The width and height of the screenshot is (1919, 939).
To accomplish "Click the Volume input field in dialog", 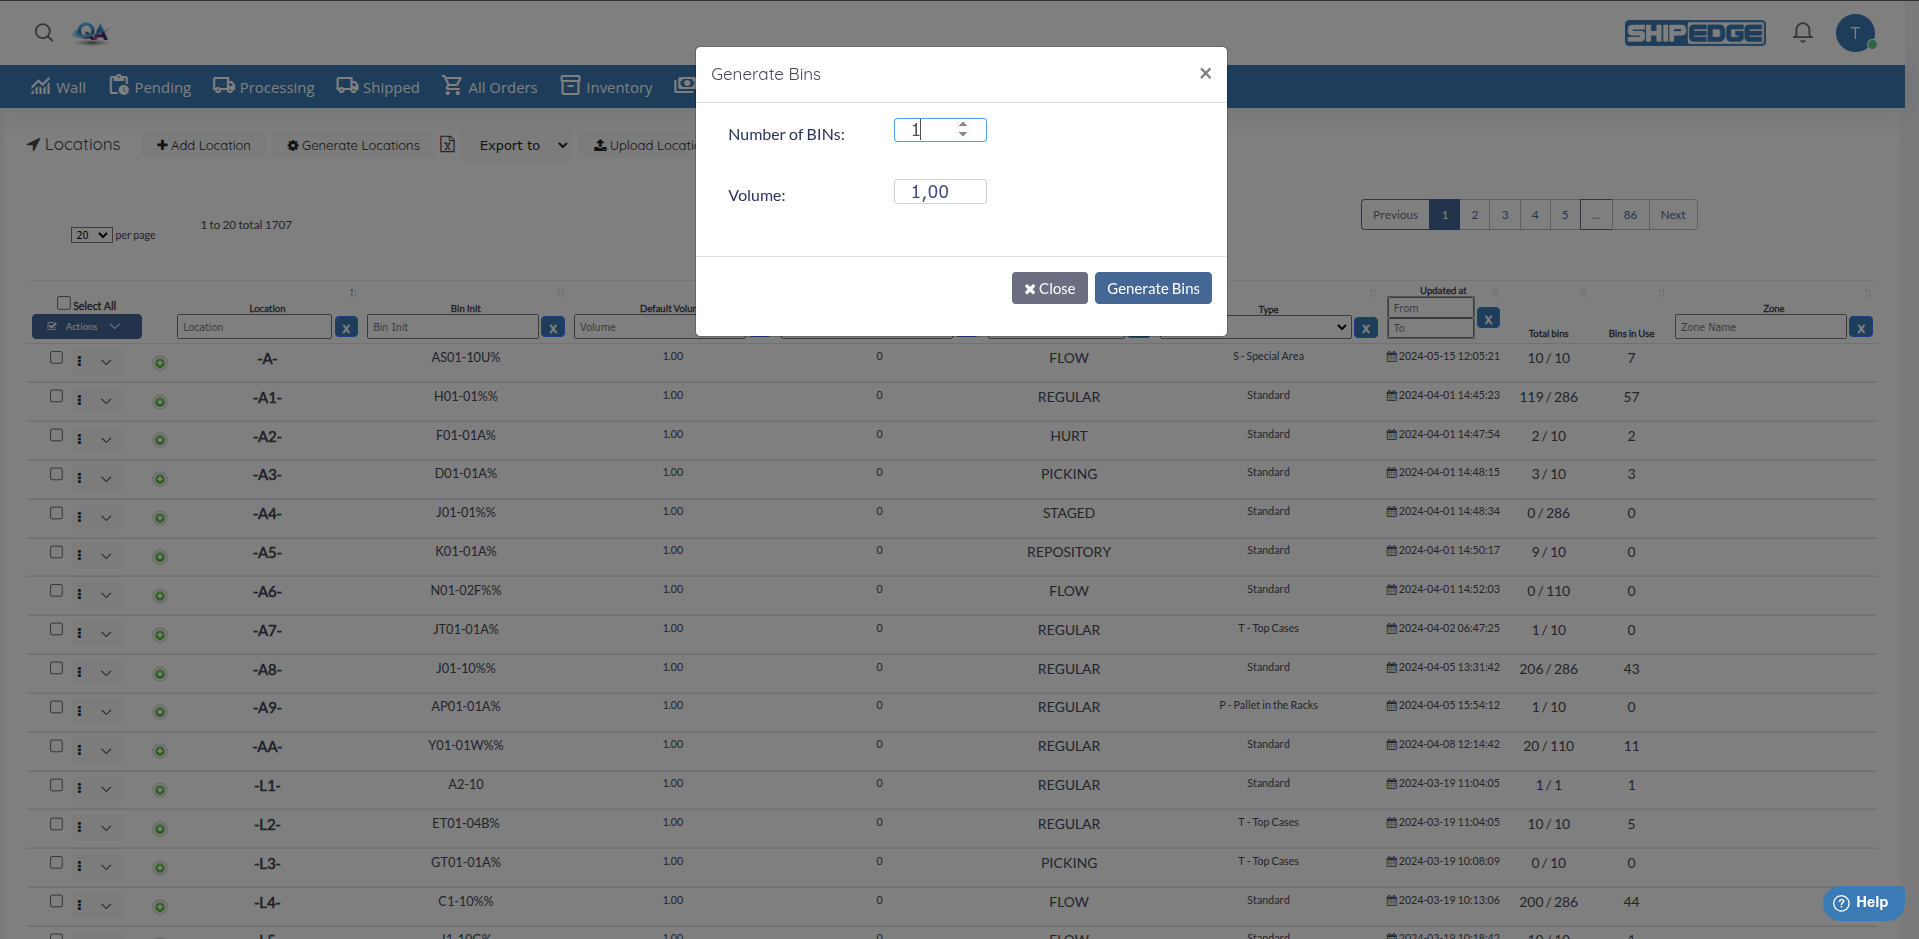I will click(x=939, y=192).
